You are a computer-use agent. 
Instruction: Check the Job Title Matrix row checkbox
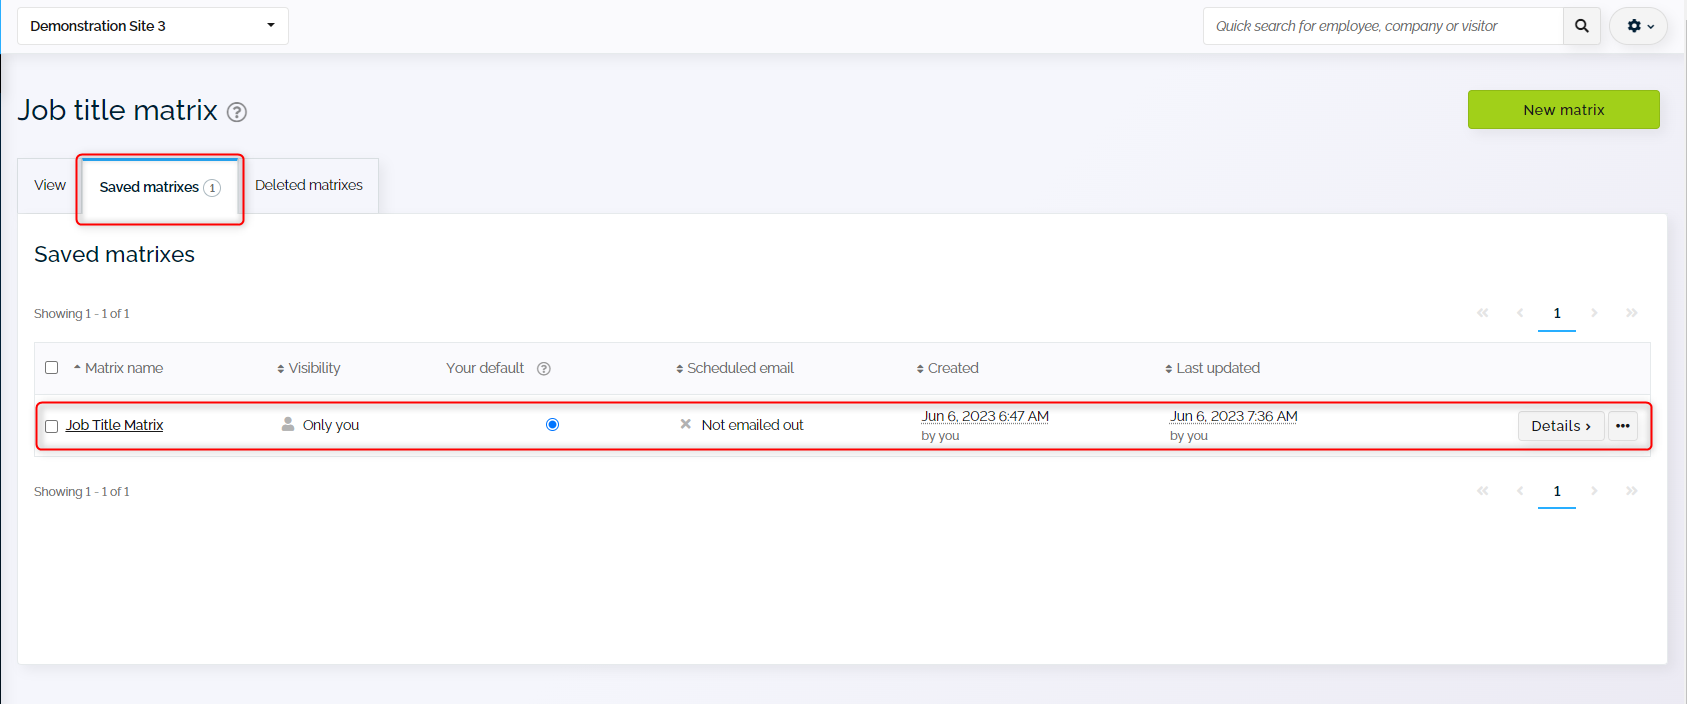[x=52, y=426]
